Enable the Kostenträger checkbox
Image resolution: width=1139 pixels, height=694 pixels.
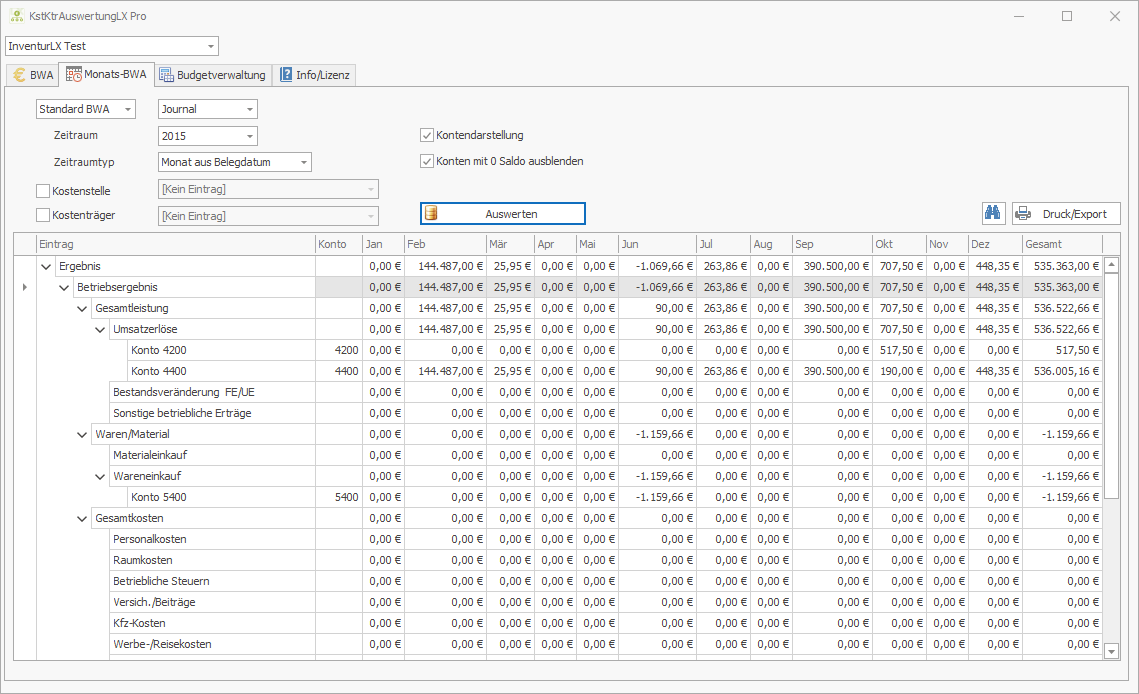[43, 215]
